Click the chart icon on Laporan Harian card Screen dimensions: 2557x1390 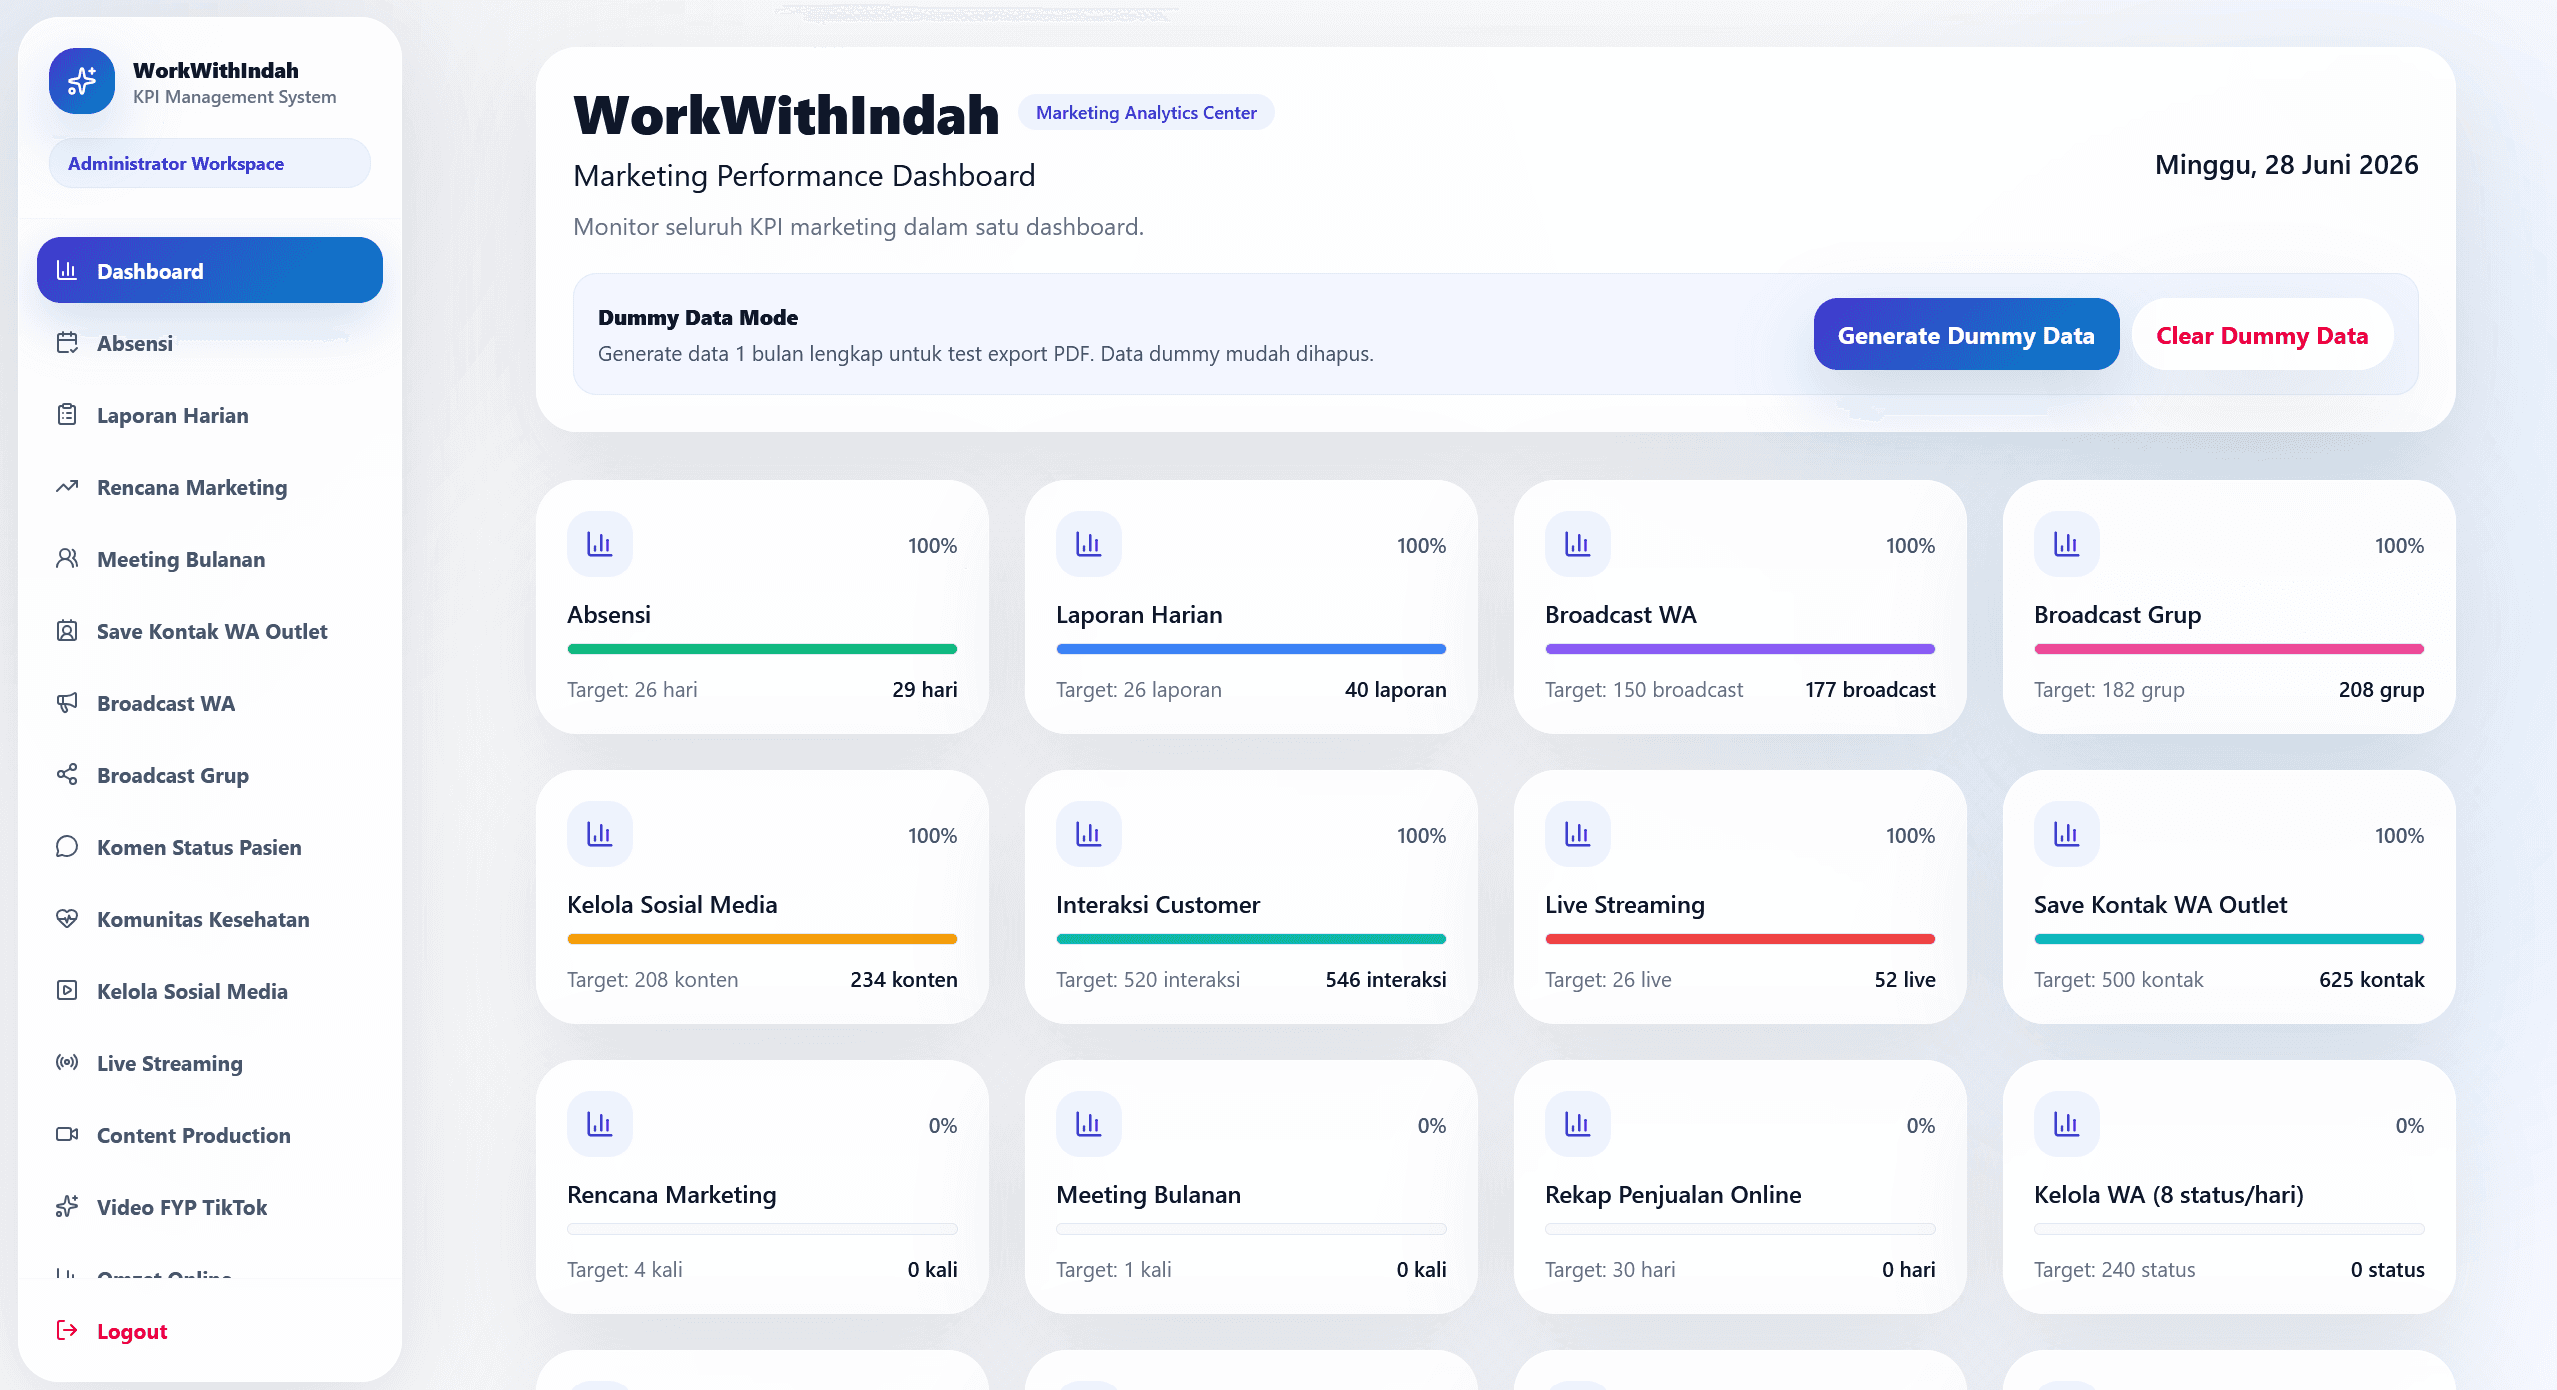point(1089,544)
